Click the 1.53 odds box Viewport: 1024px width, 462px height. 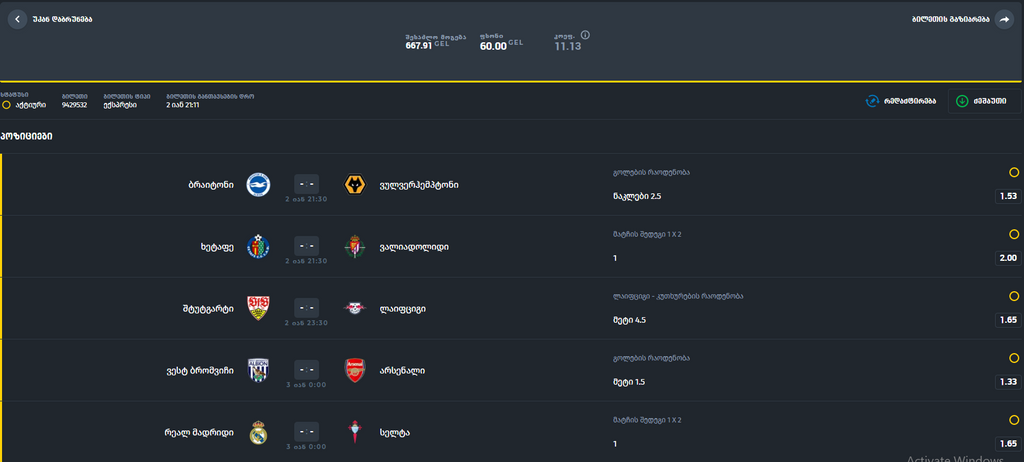tap(1008, 196)
